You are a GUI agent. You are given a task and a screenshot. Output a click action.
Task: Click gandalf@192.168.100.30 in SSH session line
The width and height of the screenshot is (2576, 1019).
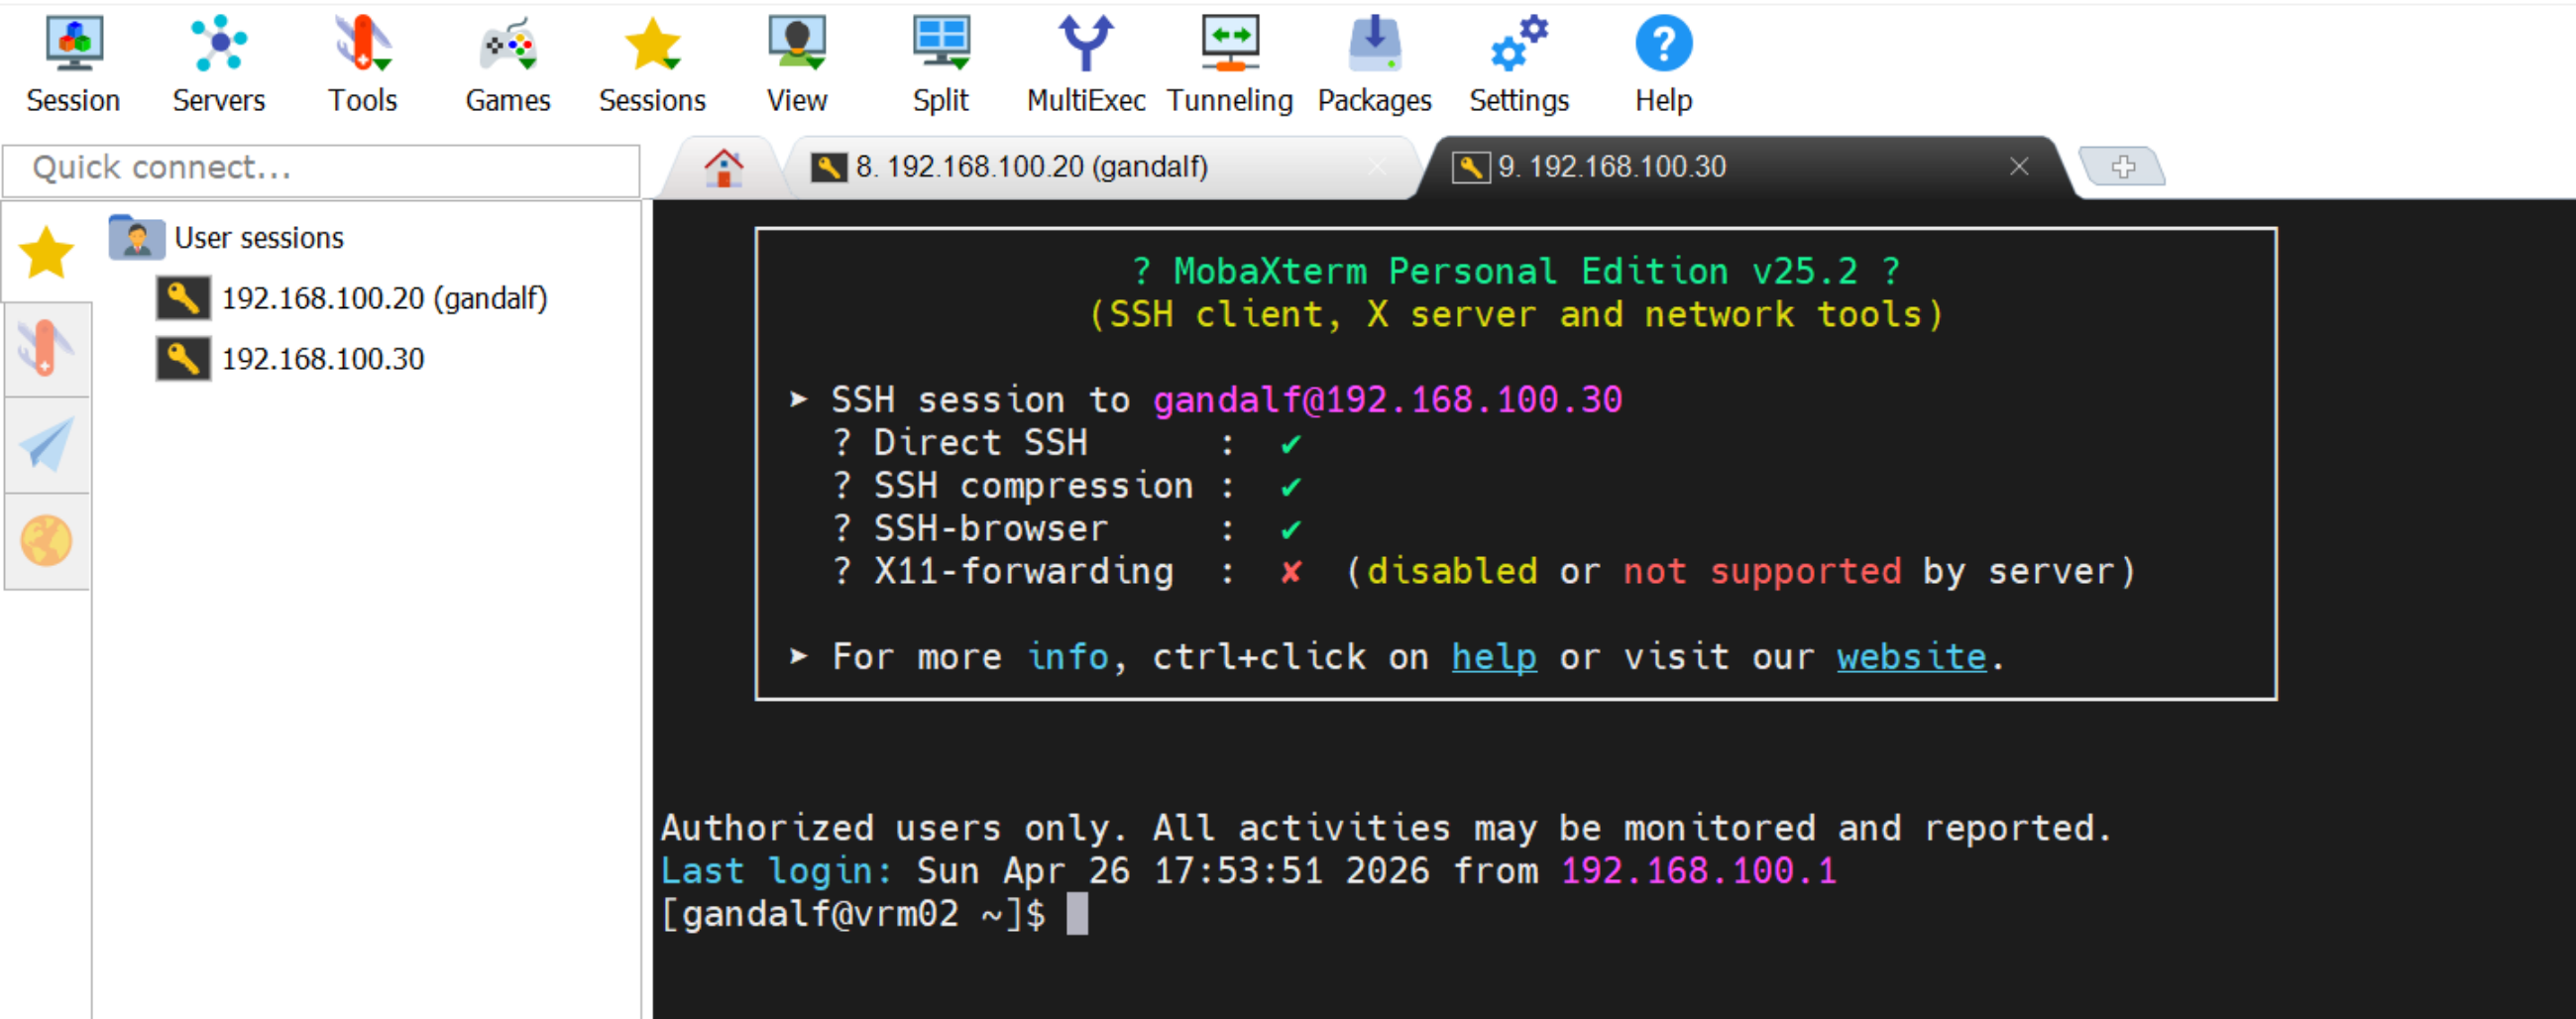click(1387, 400)
